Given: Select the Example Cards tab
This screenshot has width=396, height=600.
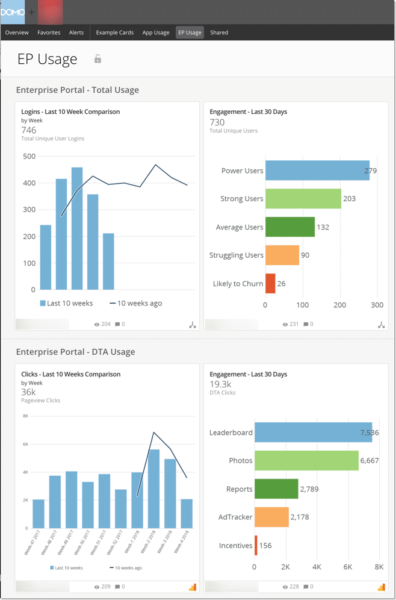Looking at the screenshot, I should 115,33.
